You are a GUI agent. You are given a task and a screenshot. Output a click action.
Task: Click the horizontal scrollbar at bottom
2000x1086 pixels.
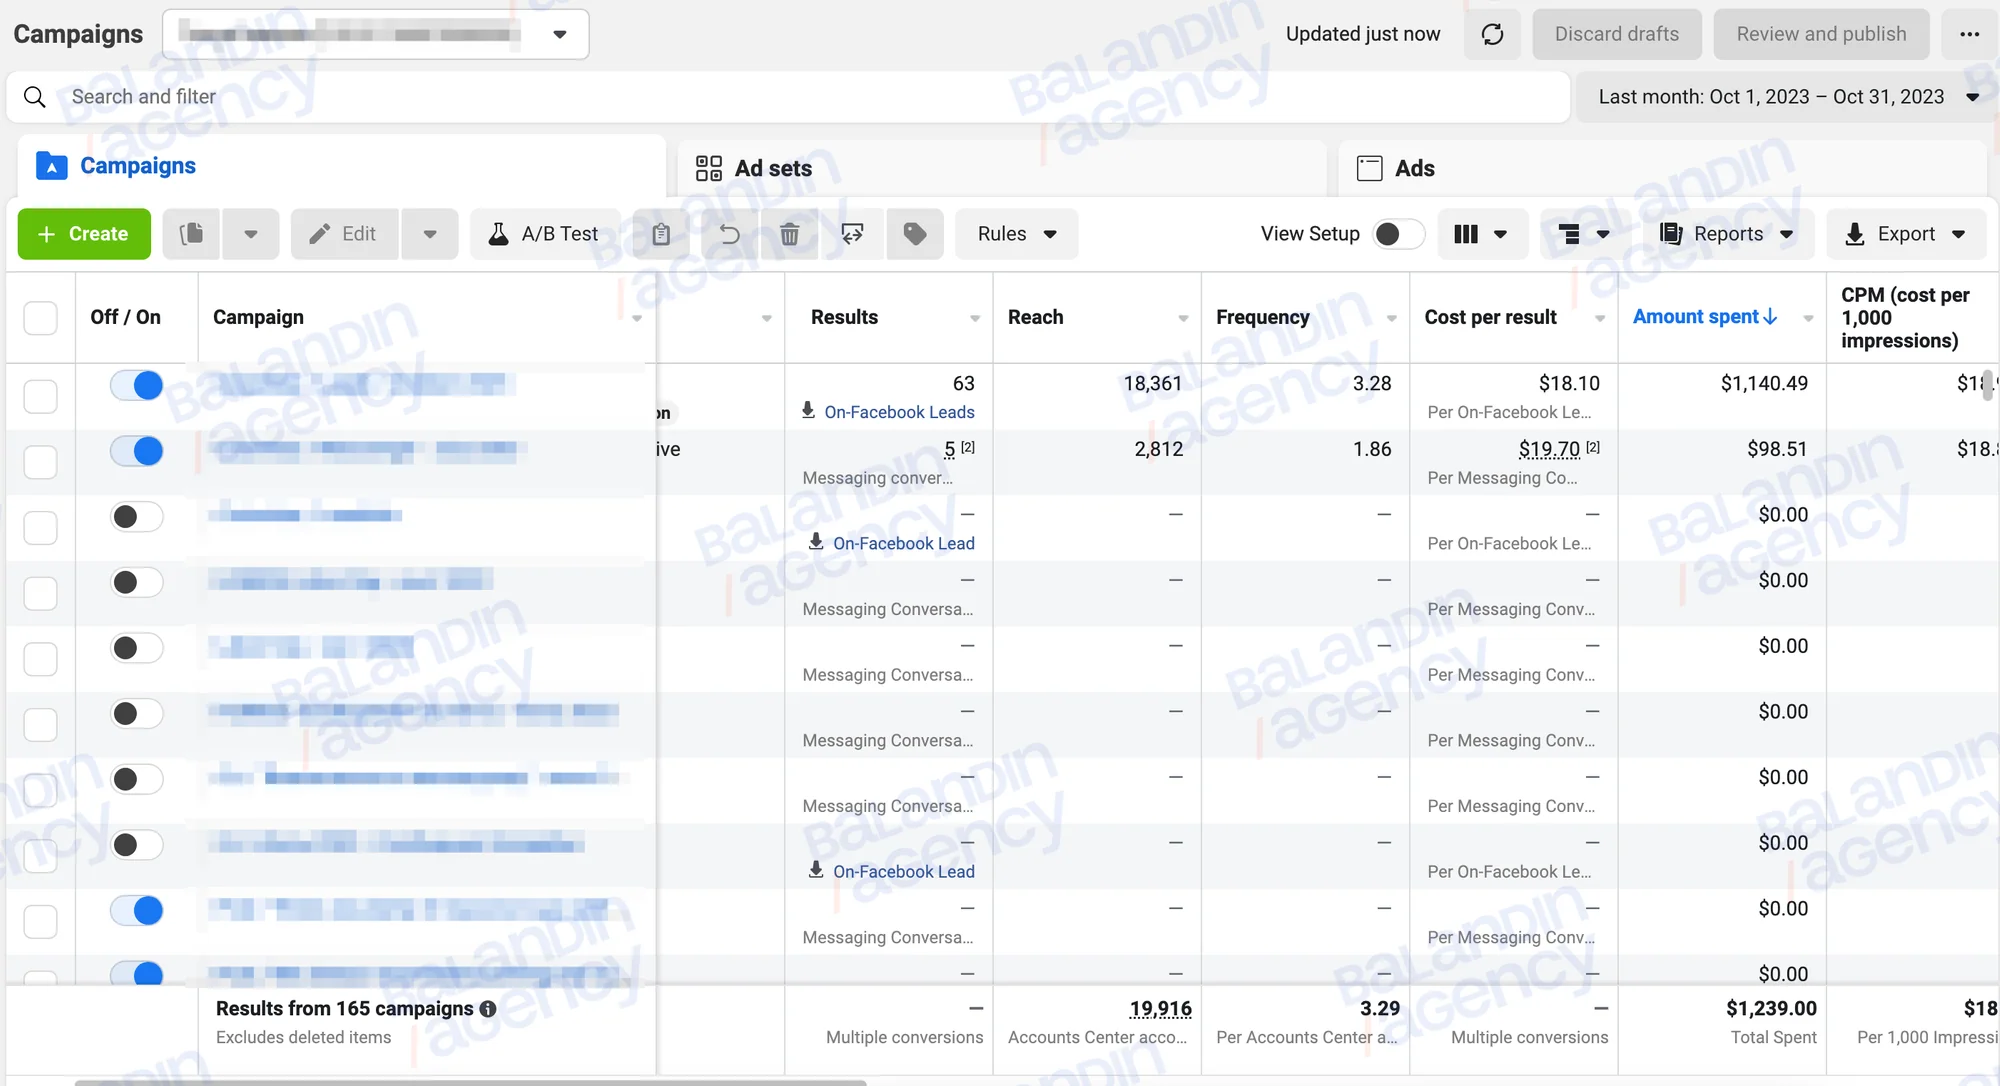pos(470,1082)
